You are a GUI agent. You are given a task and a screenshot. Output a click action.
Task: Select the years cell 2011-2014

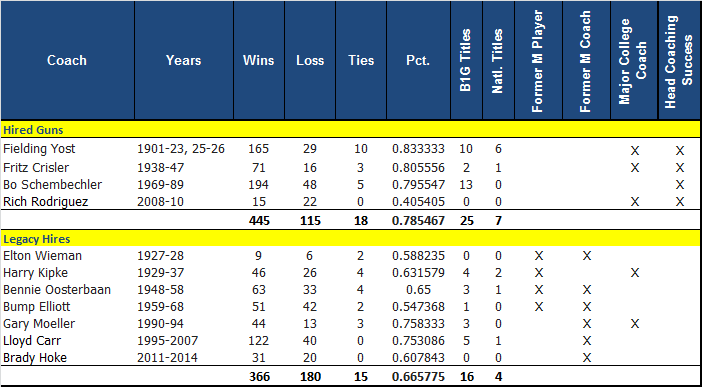pyautogui.click(x=167, y=358)
